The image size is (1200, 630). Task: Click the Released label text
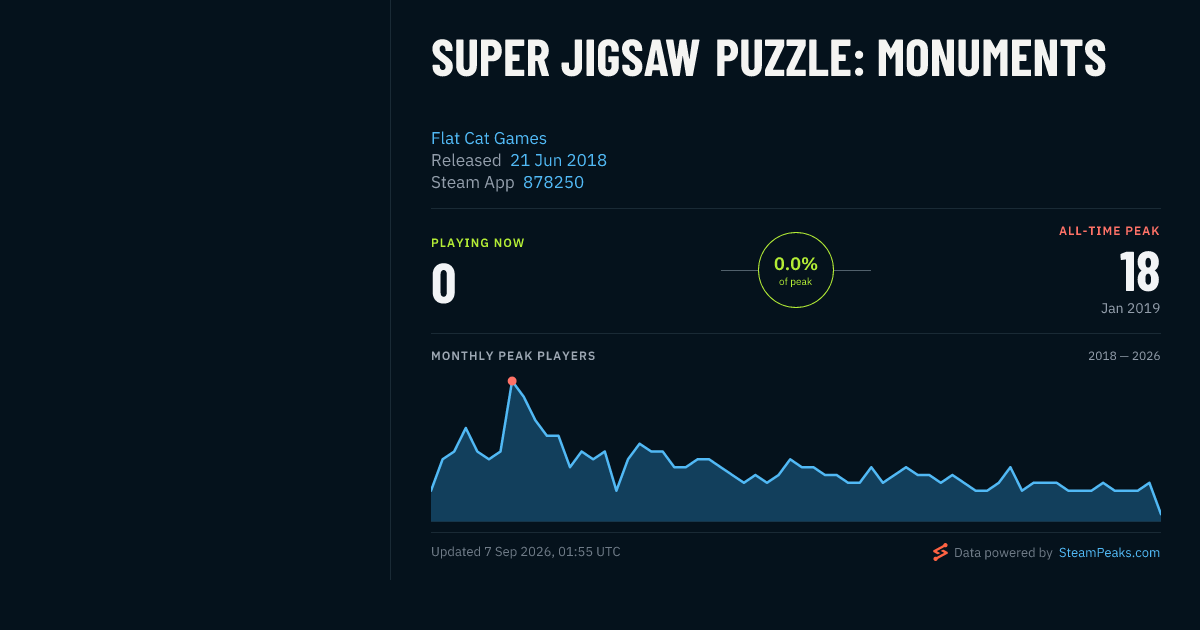click(x=466, y=160)
